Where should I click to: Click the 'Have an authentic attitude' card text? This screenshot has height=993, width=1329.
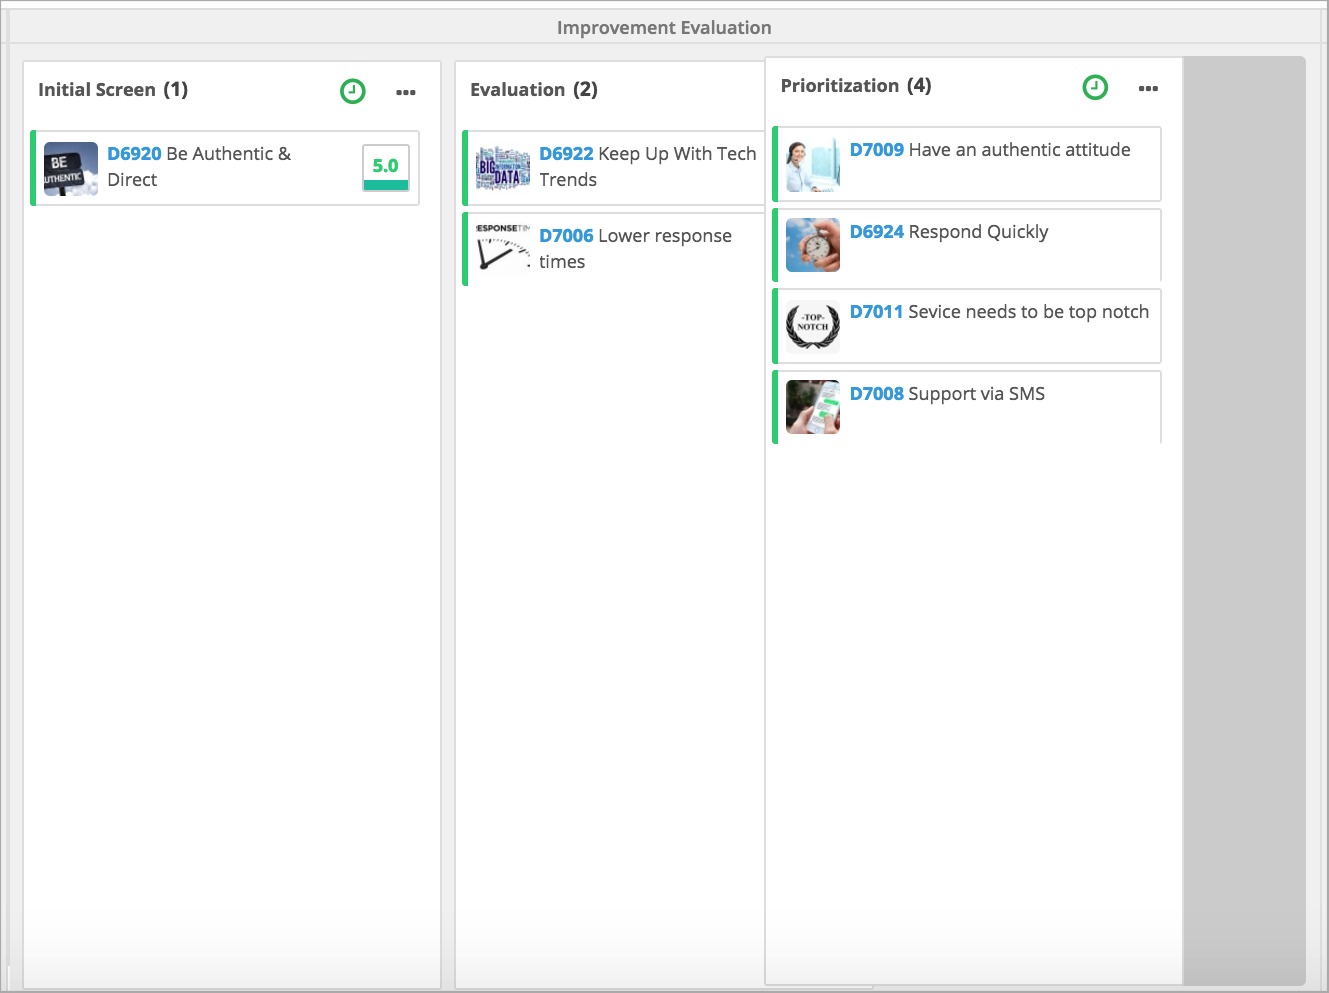click(x=1019, y=150)
